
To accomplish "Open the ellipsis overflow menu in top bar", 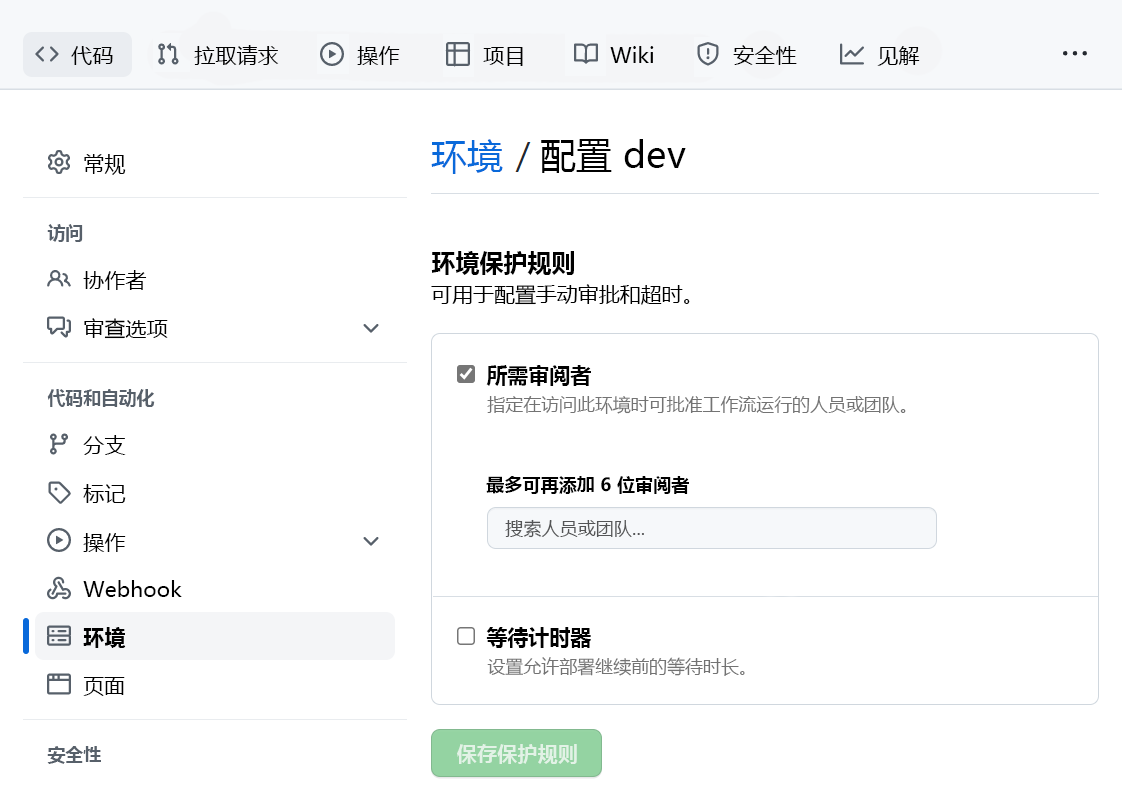I will point(1075,53).
